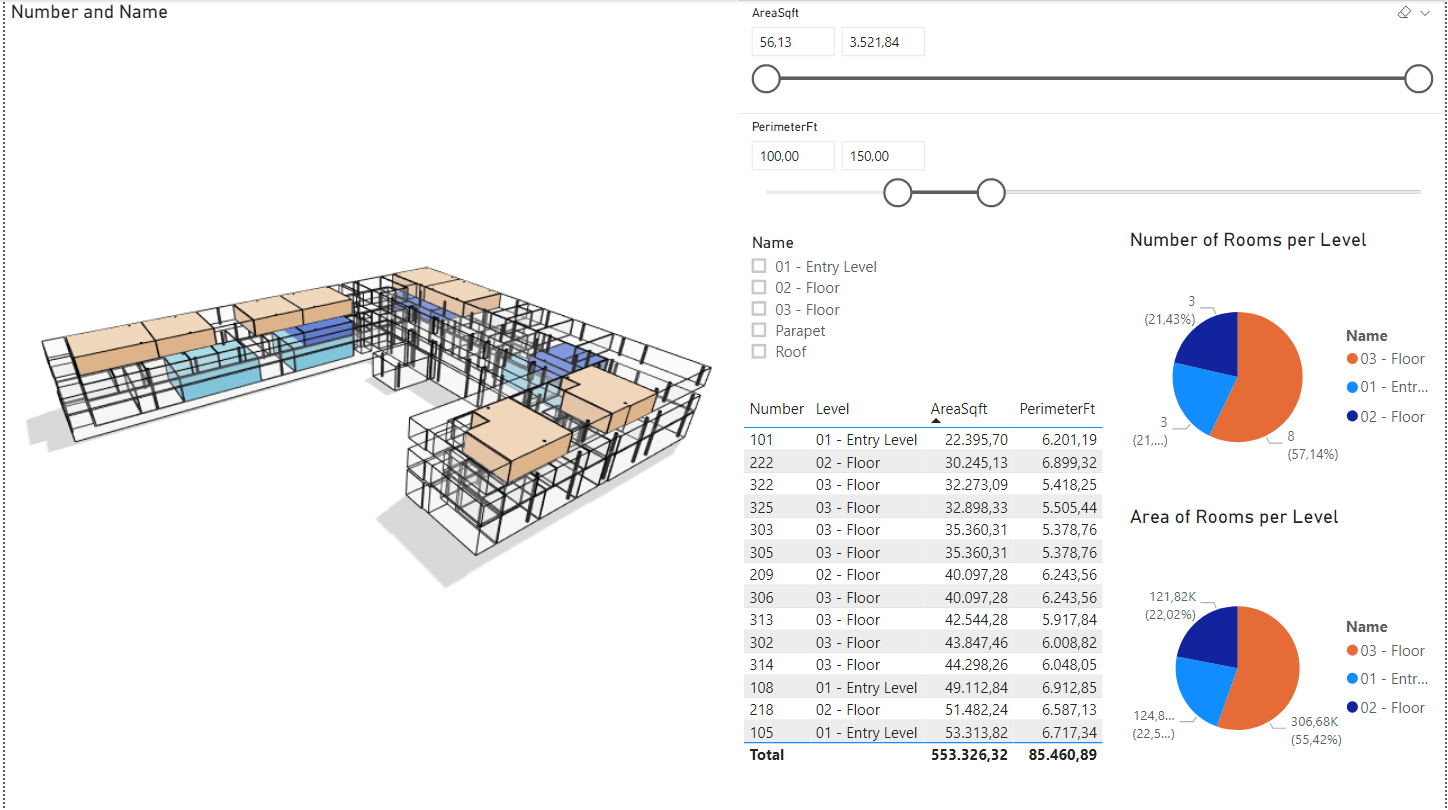
Task: Click the sort arrow under AreaSqft column header
Action: click(936, 422)
